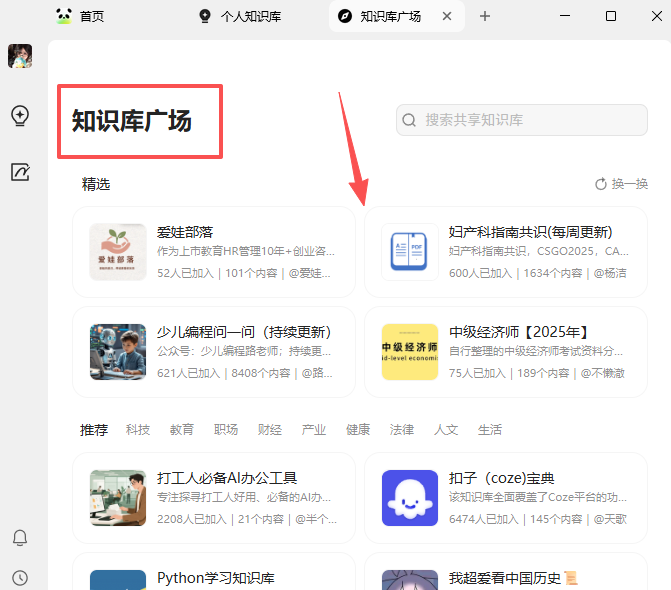Close the 知识库广场 tab
The height and width of the screenshot is (590, 671).
(x=447, y=16)
